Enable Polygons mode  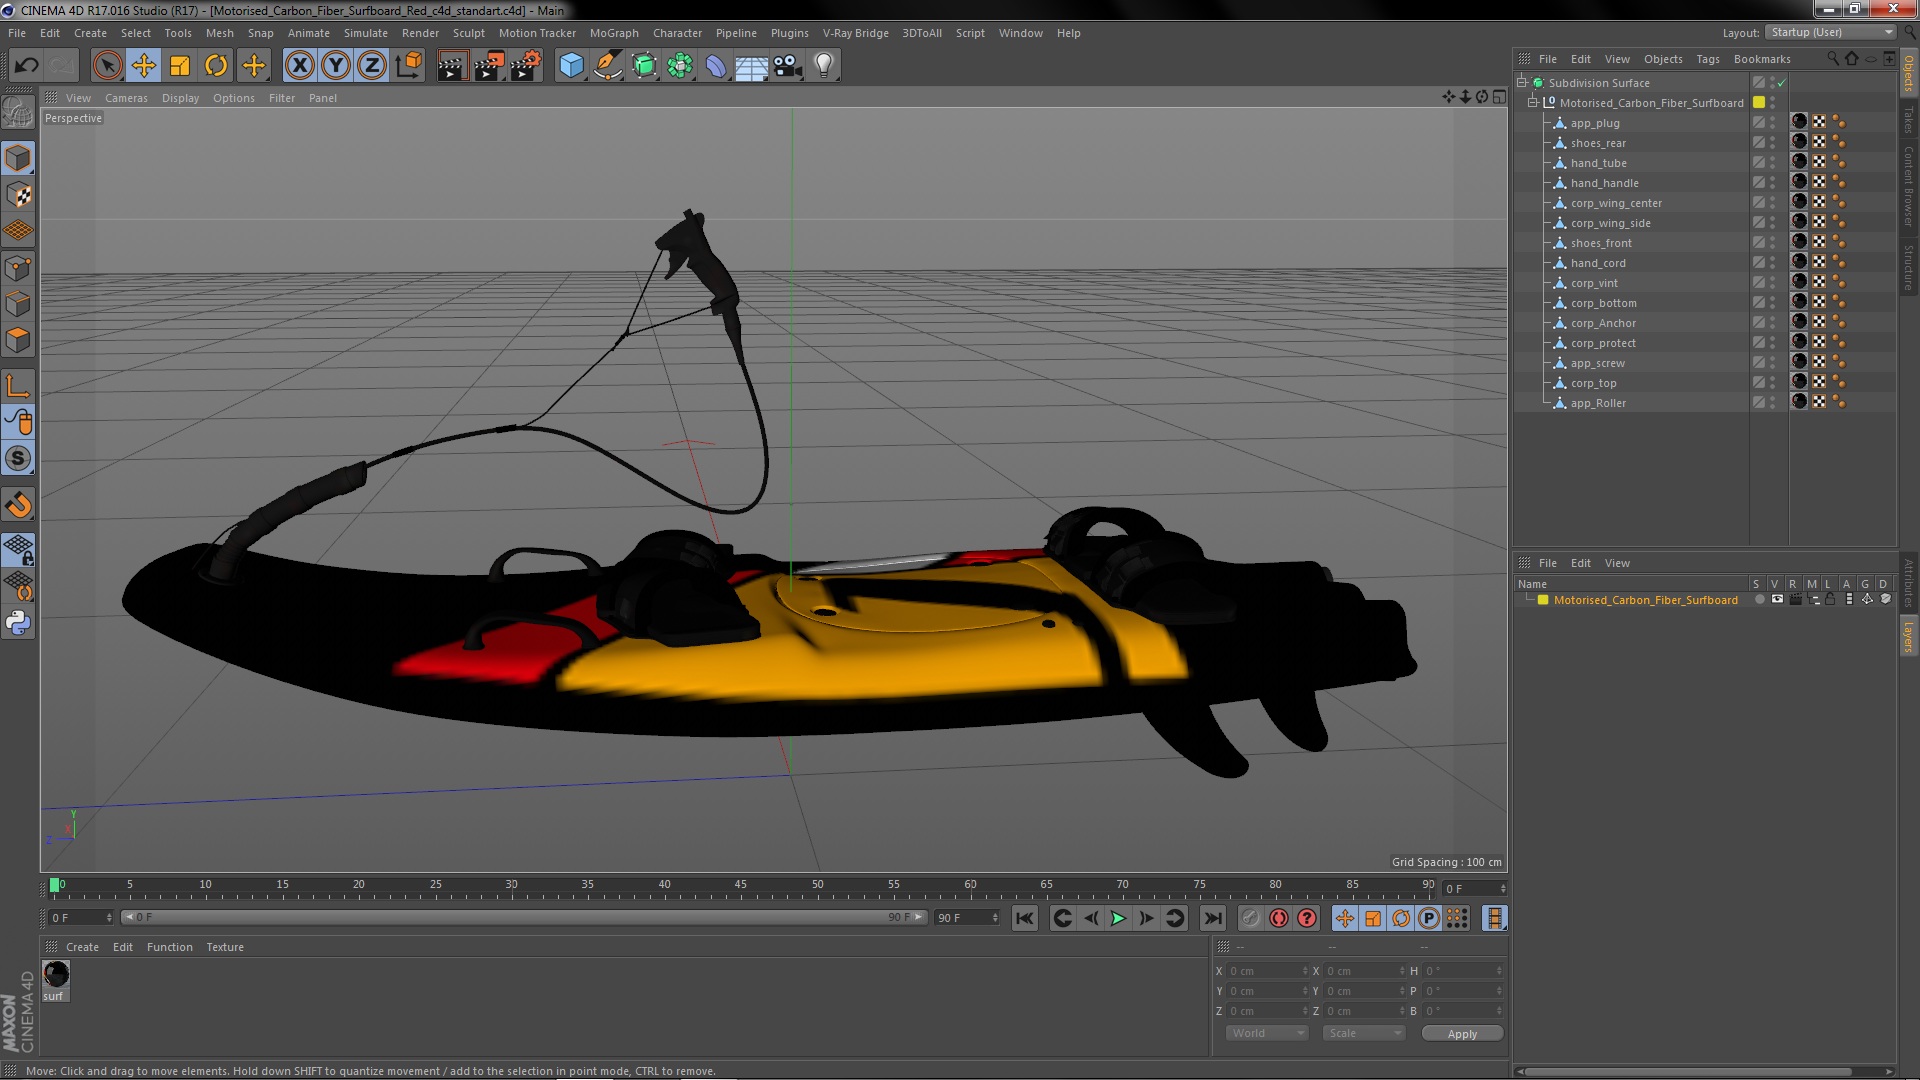(x=18, y=341)
